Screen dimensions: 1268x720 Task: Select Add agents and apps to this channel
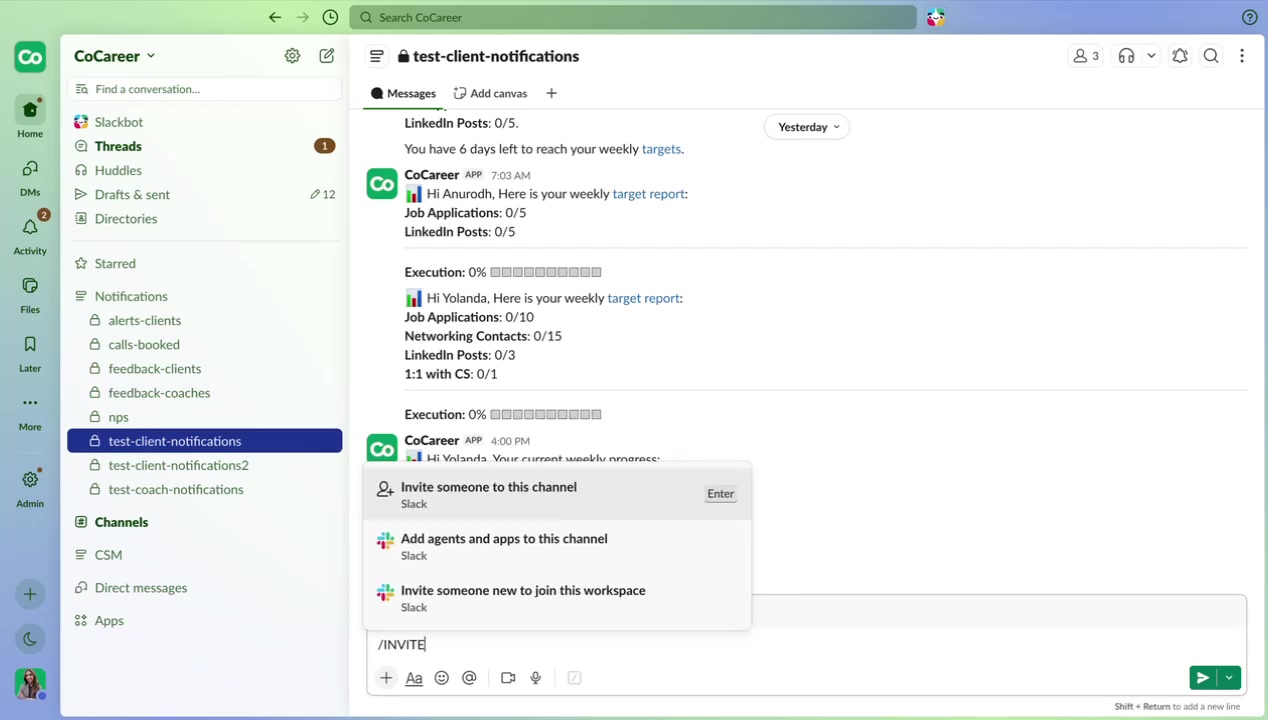tap(557, 546)
